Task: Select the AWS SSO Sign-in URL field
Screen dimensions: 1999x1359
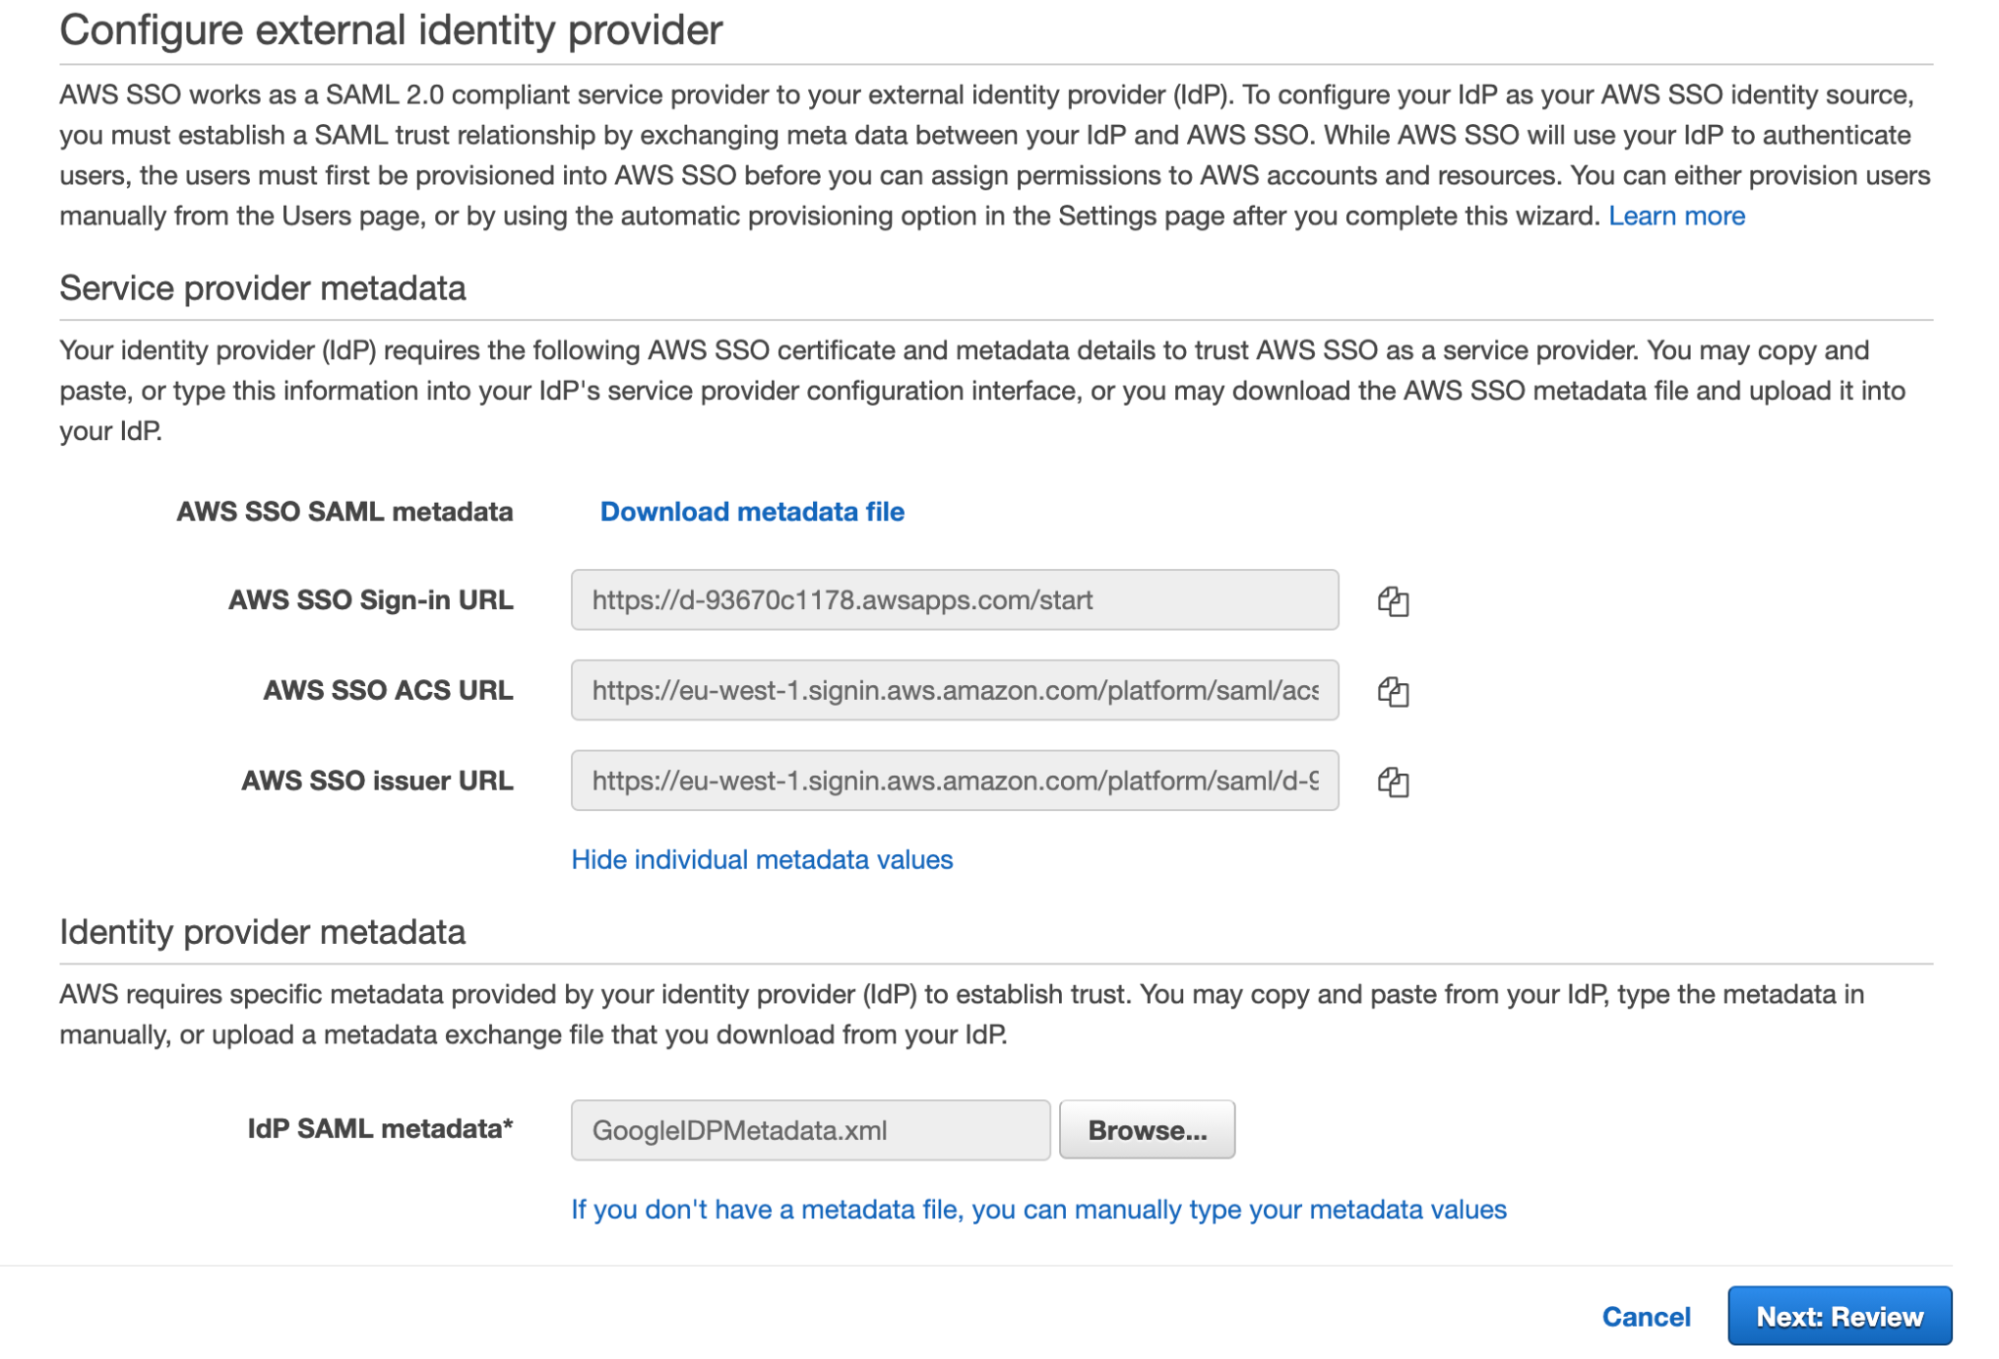Action: [954, 601]
